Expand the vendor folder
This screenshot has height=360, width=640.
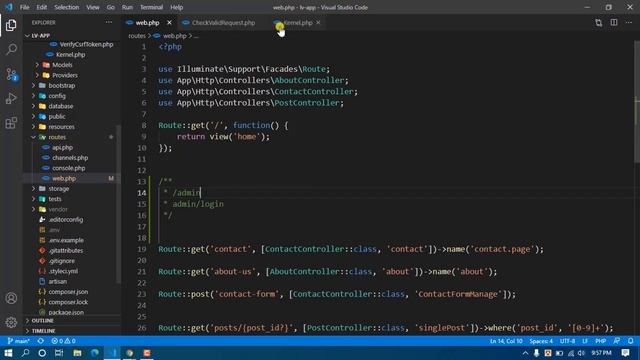coord(58,209)
